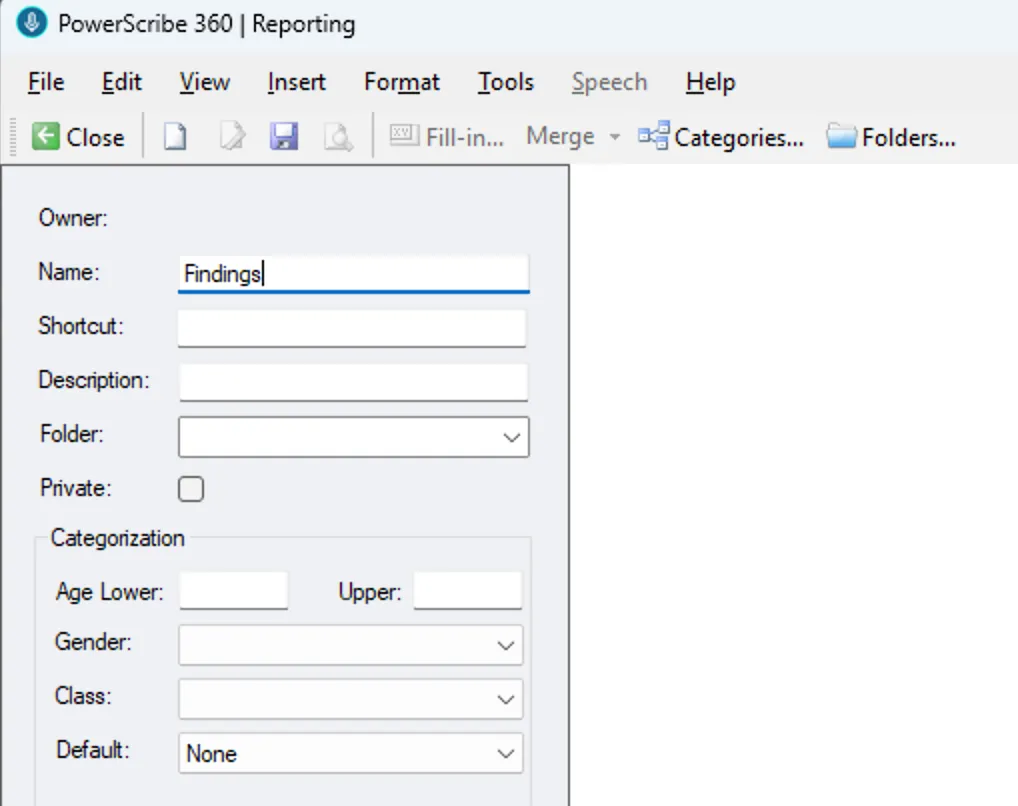Enable Private mode for this AutoText
This screenshot has height=806, width=1018.
click(x=190, y=489)
